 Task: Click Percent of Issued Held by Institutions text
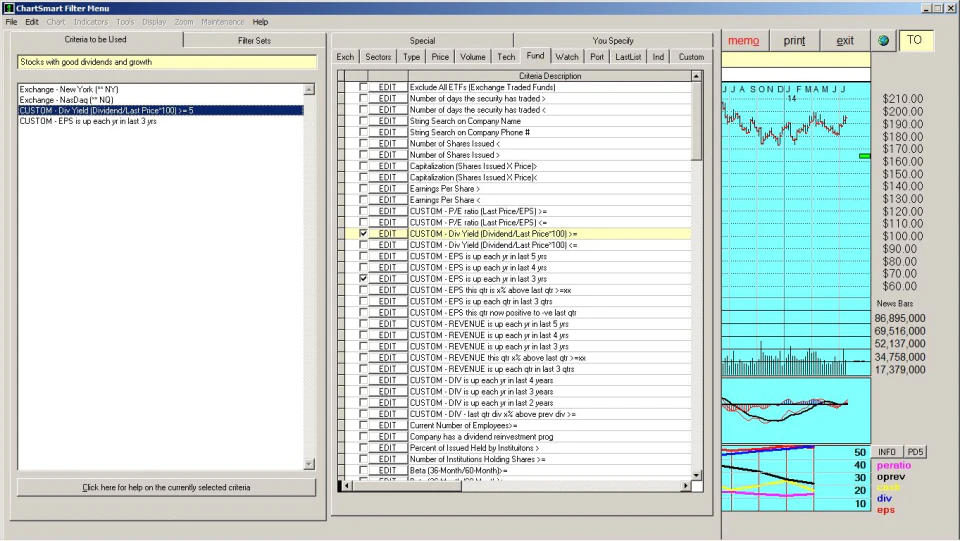pos(474,448)
